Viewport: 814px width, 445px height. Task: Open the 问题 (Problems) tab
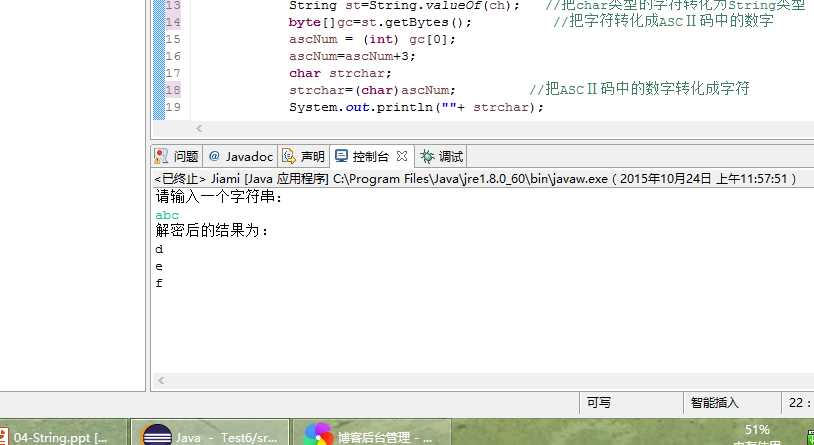click(x=177, y=156)
